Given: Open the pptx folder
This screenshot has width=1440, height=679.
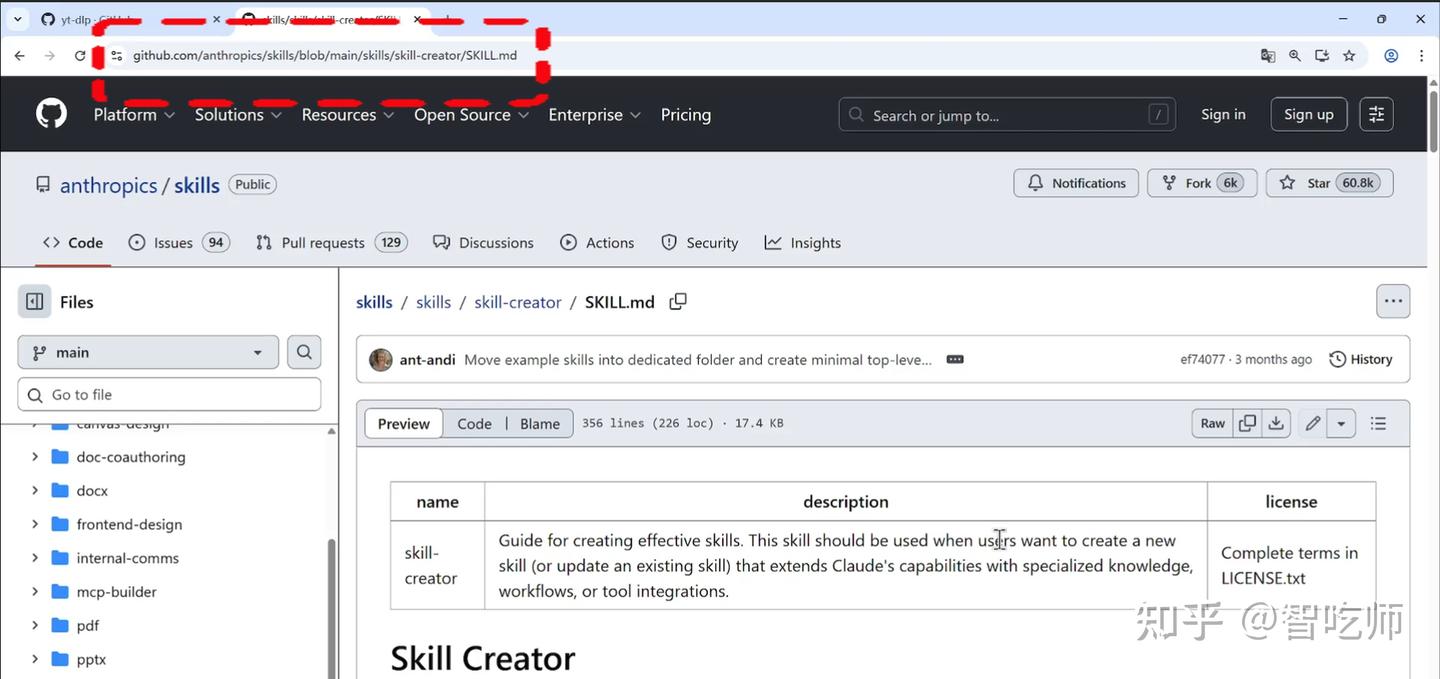Looking at the screenshot, I should point(91,659).
